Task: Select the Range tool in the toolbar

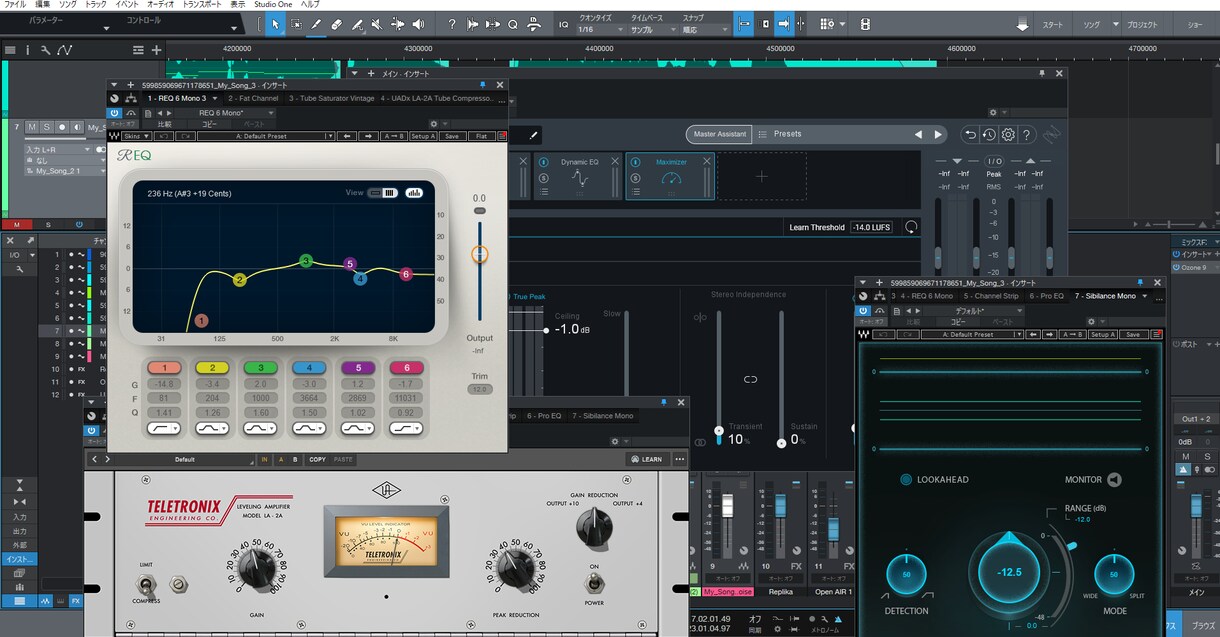Action: (x=296, y=24)
